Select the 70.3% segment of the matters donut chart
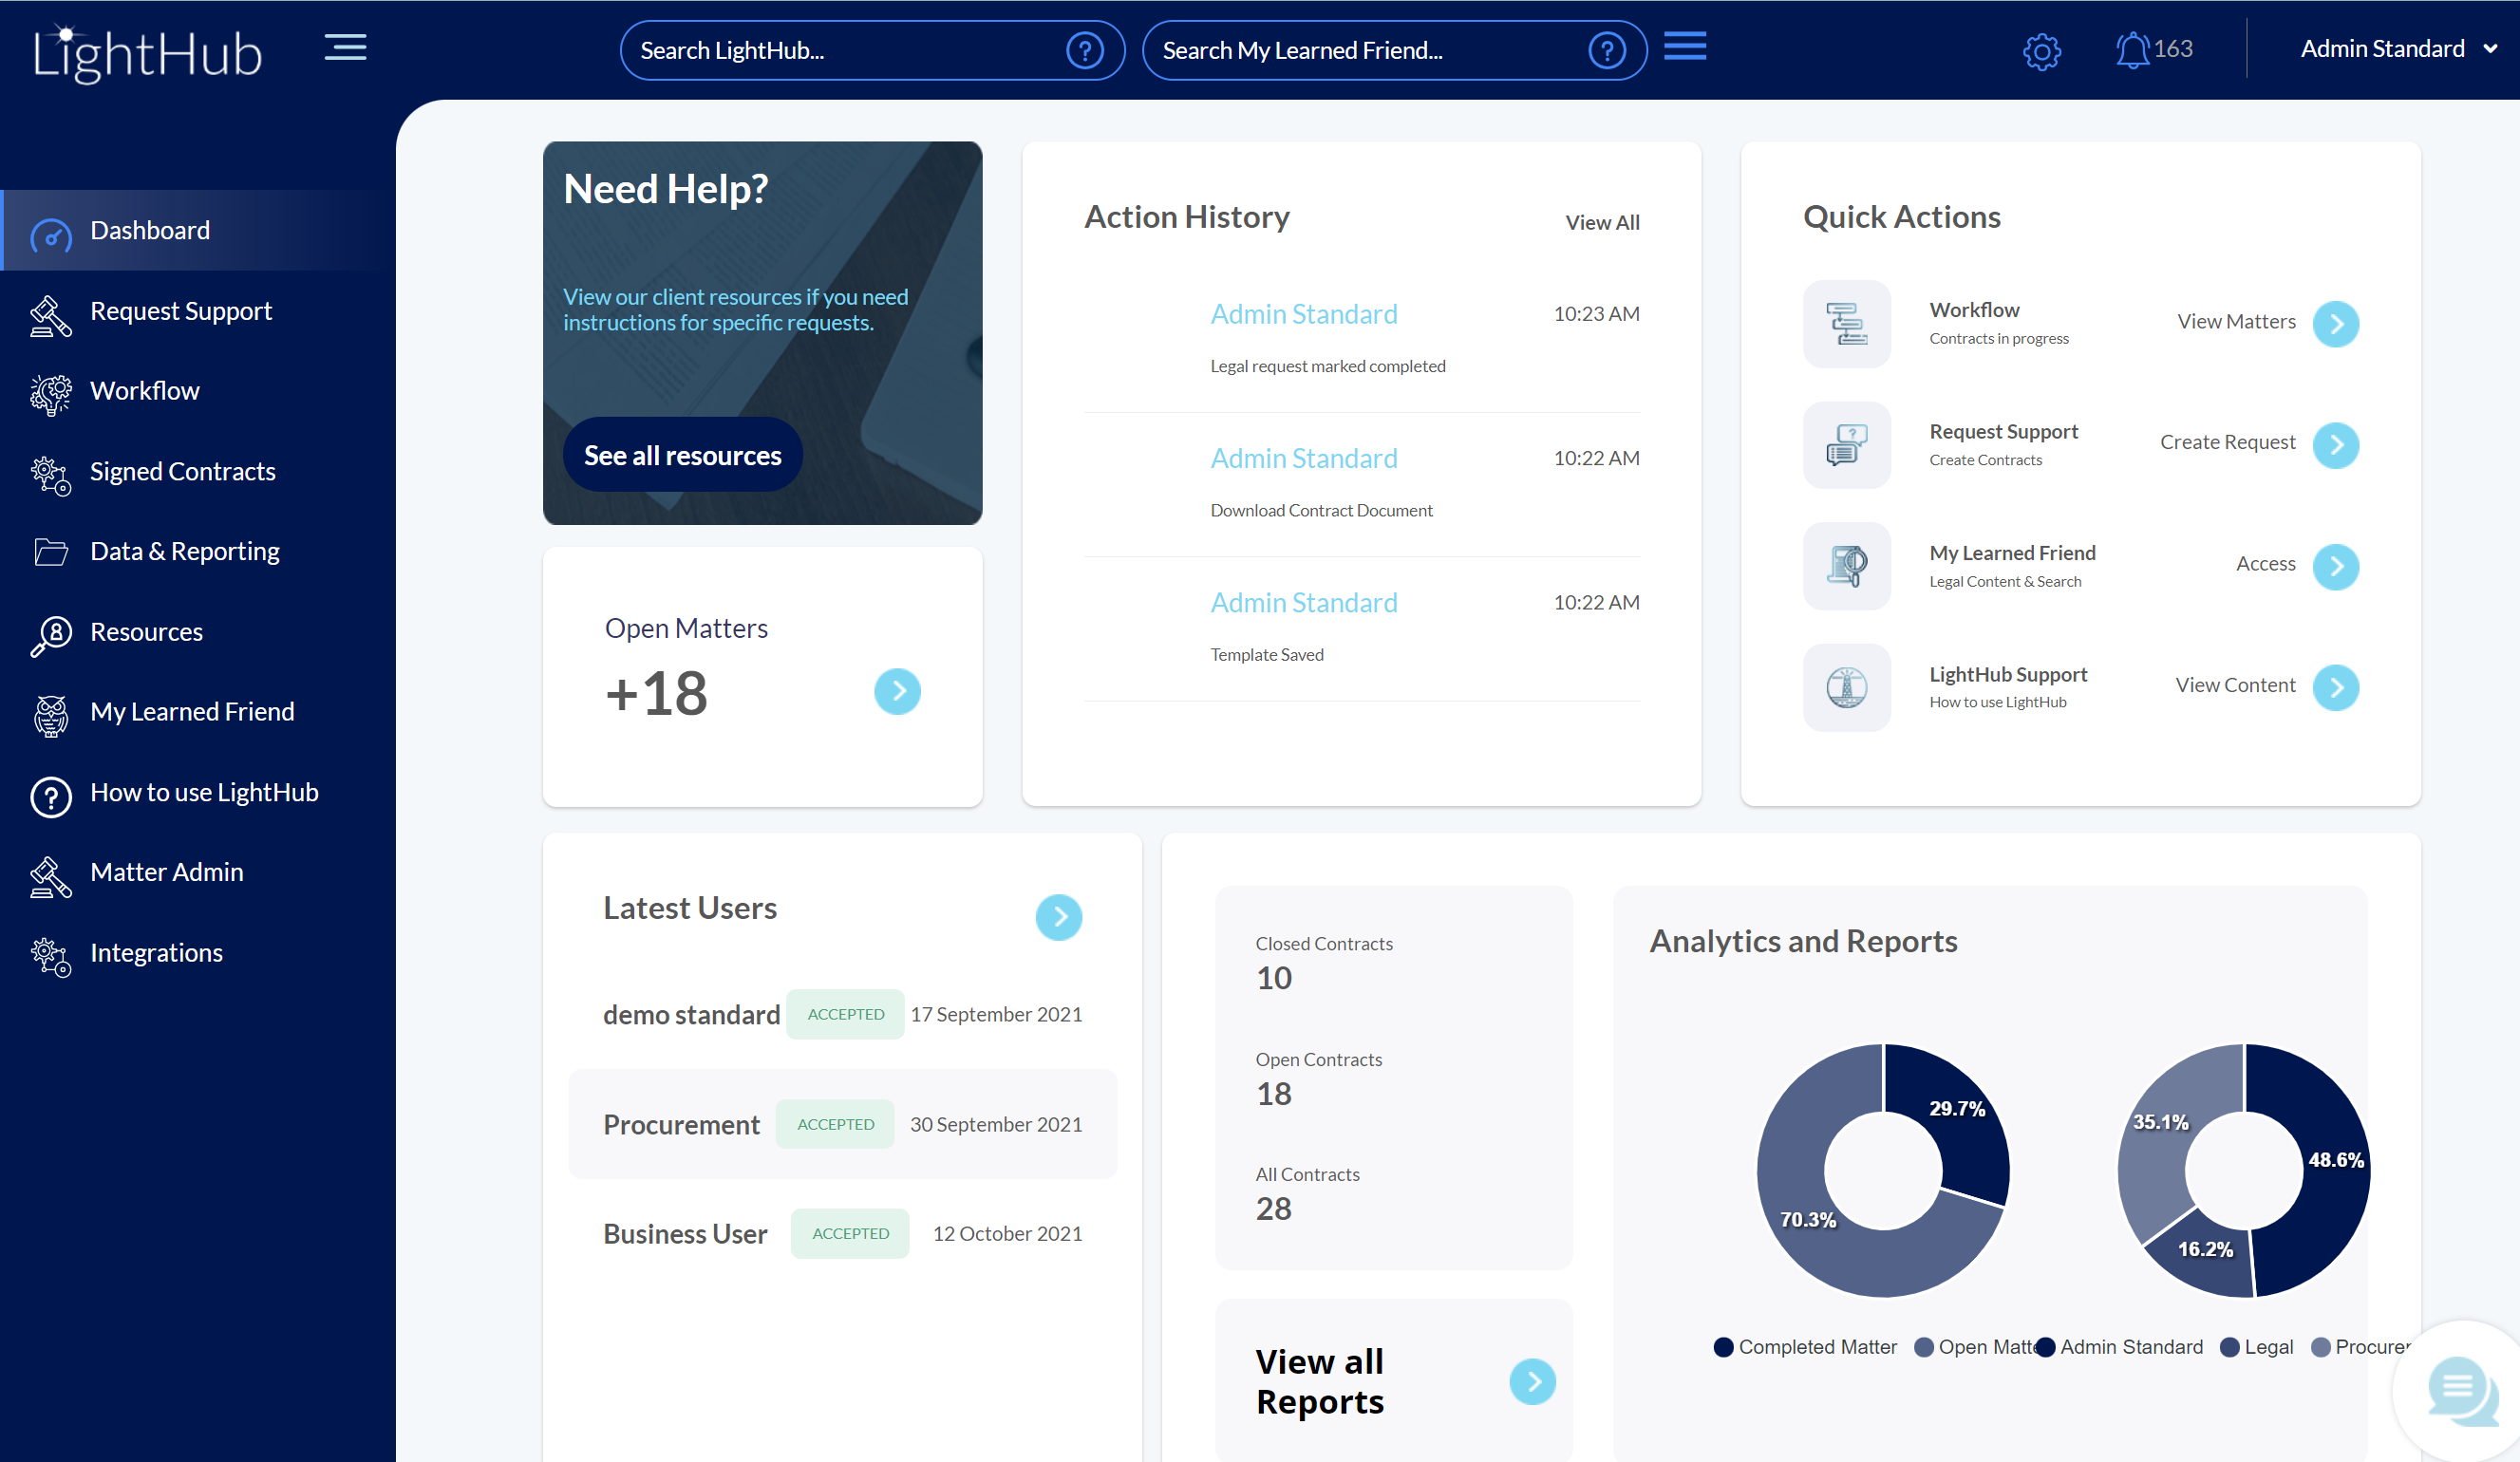Viewport: 2520px width, 1462px height. 1810,1220
